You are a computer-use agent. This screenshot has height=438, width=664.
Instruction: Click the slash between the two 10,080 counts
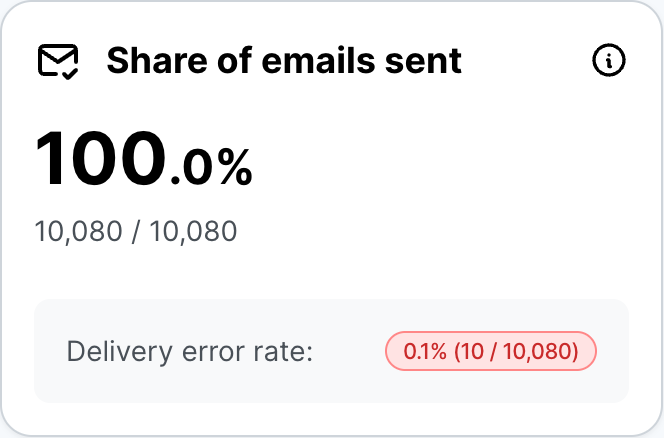point(136,232)
